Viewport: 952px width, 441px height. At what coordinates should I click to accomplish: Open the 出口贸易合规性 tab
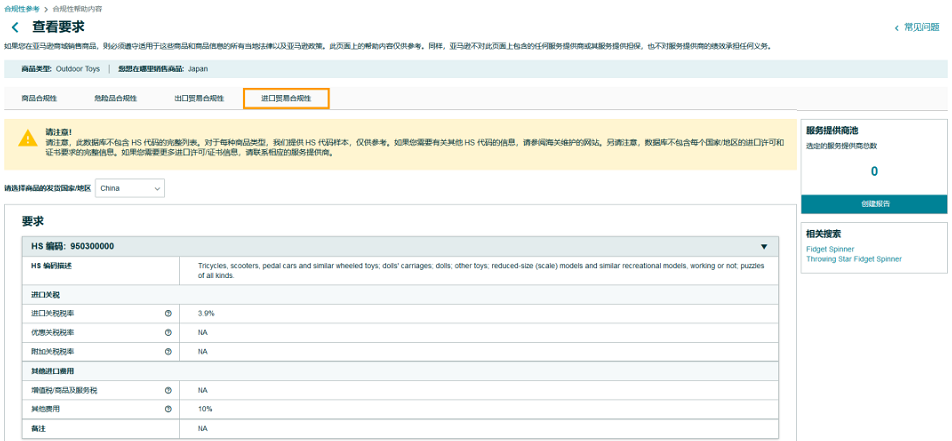click(198, 99)
